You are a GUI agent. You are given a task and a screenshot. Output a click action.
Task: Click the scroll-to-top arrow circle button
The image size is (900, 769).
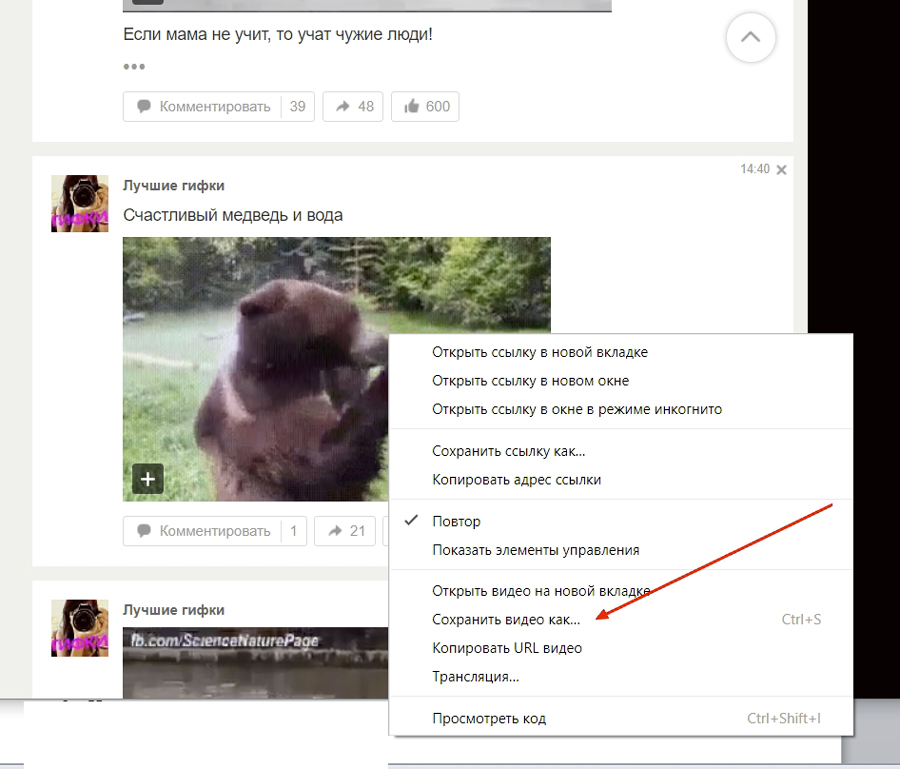(750, 40)
